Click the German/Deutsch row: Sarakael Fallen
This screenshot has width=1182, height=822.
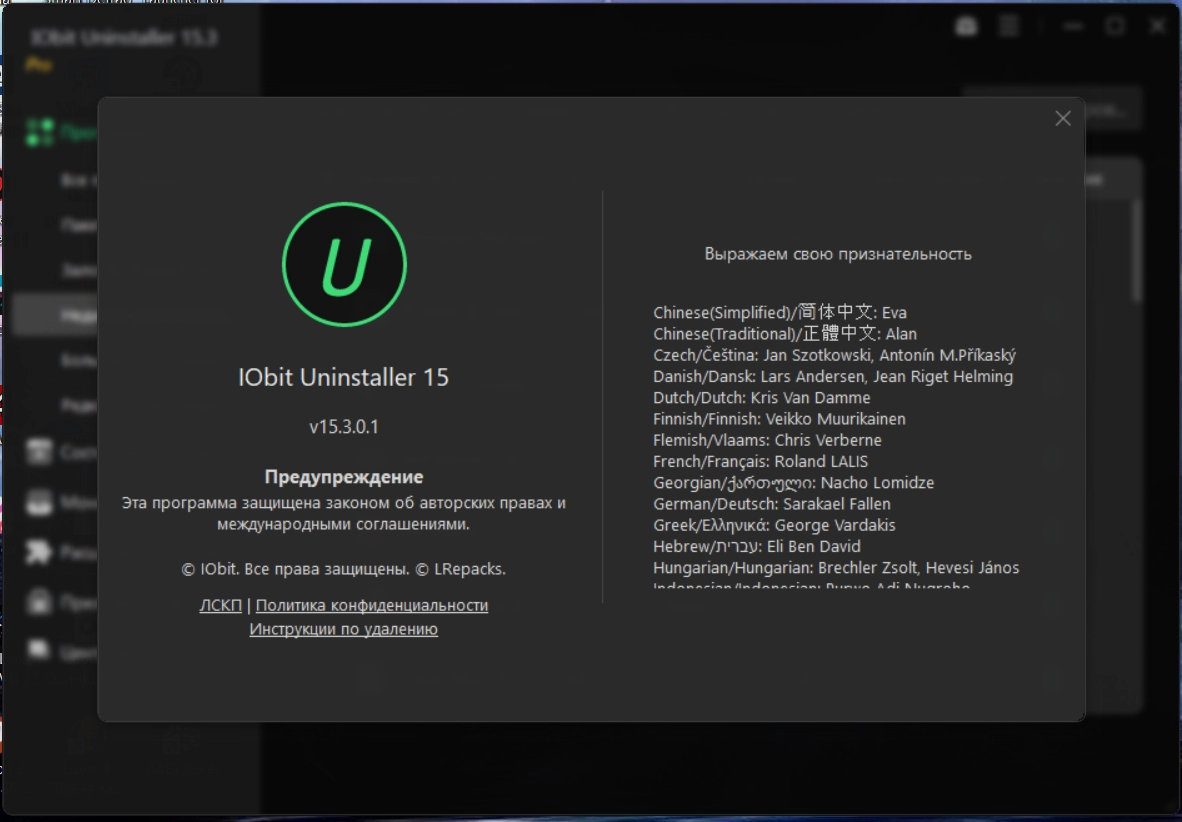[x=772, y=504]
